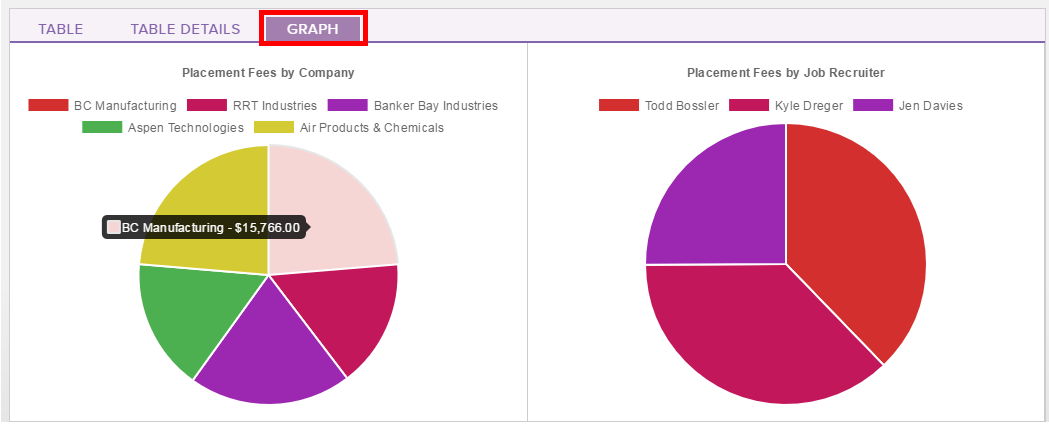This screenshot has height=426, width=1049.
Task: Click the Air Products & Chemicals label
Action: tap(371, 128)
